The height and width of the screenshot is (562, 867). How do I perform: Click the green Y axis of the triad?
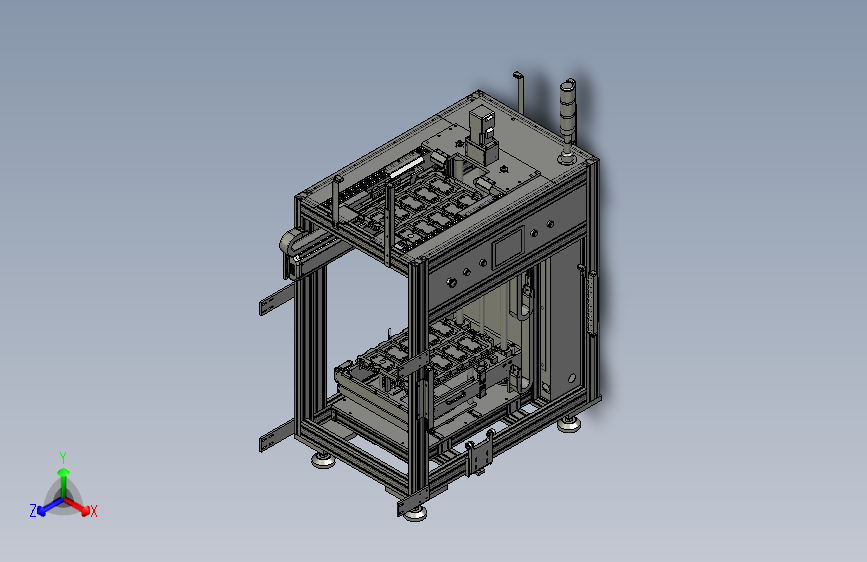(x=64, y=483)
